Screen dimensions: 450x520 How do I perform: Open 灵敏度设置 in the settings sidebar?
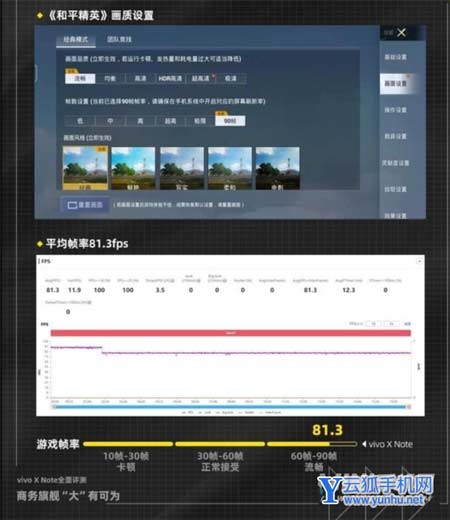(396, 163)
